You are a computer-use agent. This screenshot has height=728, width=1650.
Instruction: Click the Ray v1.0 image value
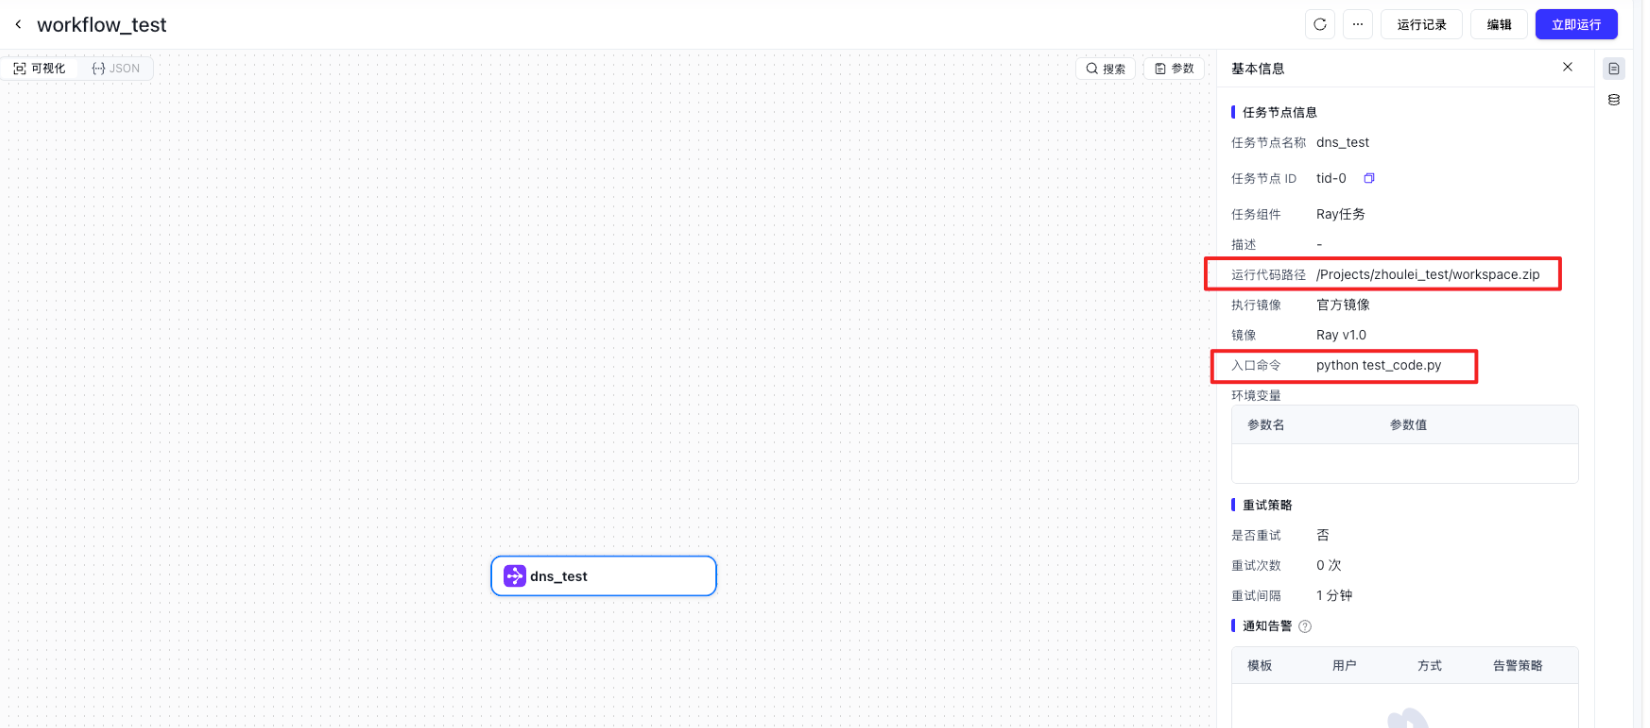[x=1341, y=335]
